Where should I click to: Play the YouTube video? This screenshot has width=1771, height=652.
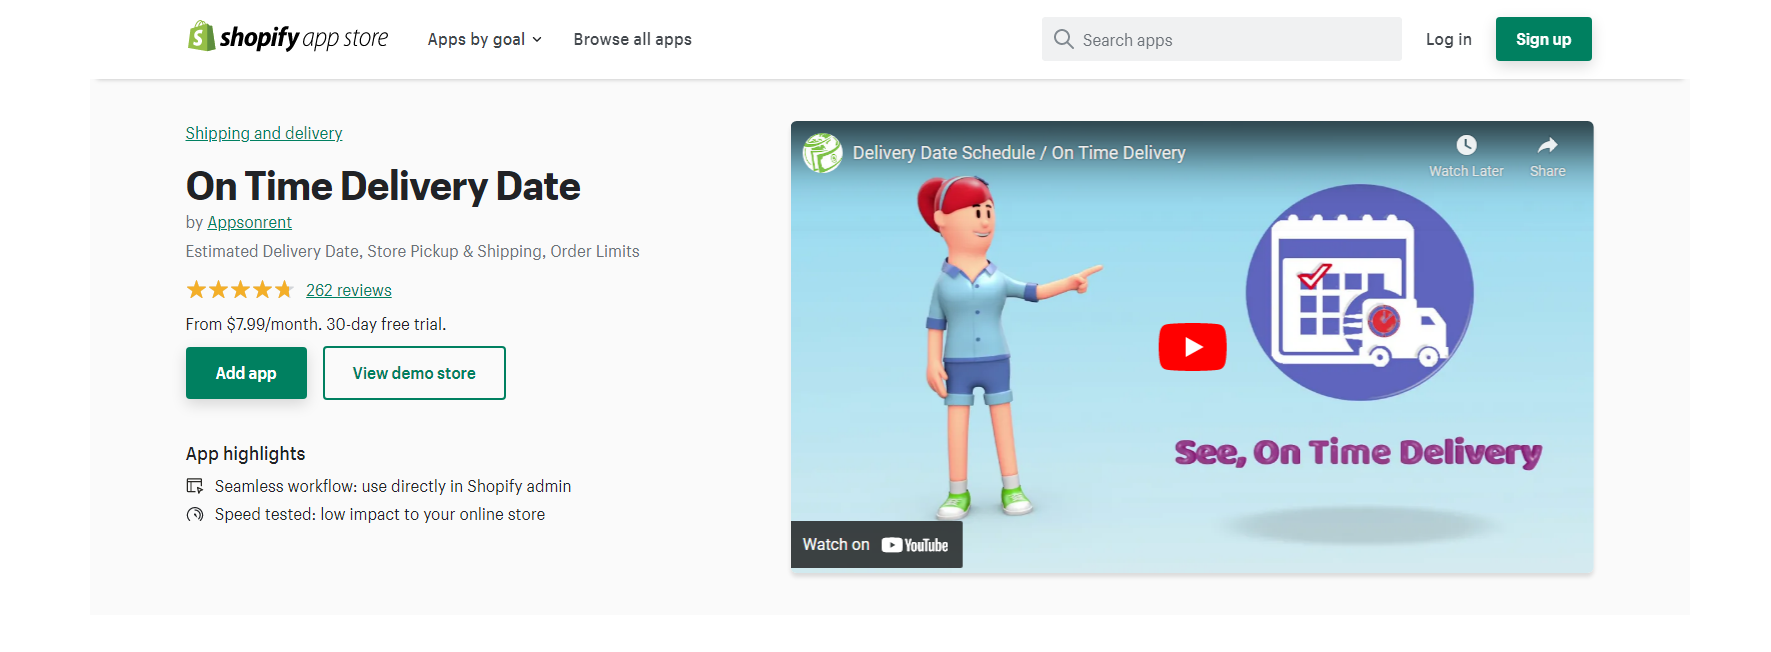click(x=1192, y=347)
